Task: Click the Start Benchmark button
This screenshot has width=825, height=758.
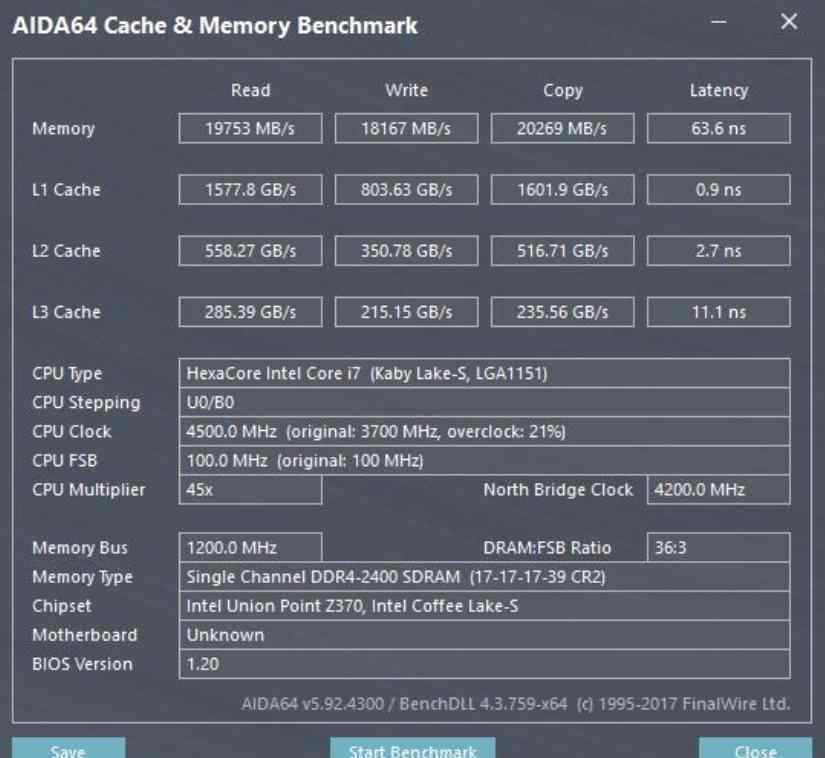Action: coord(412,747)
